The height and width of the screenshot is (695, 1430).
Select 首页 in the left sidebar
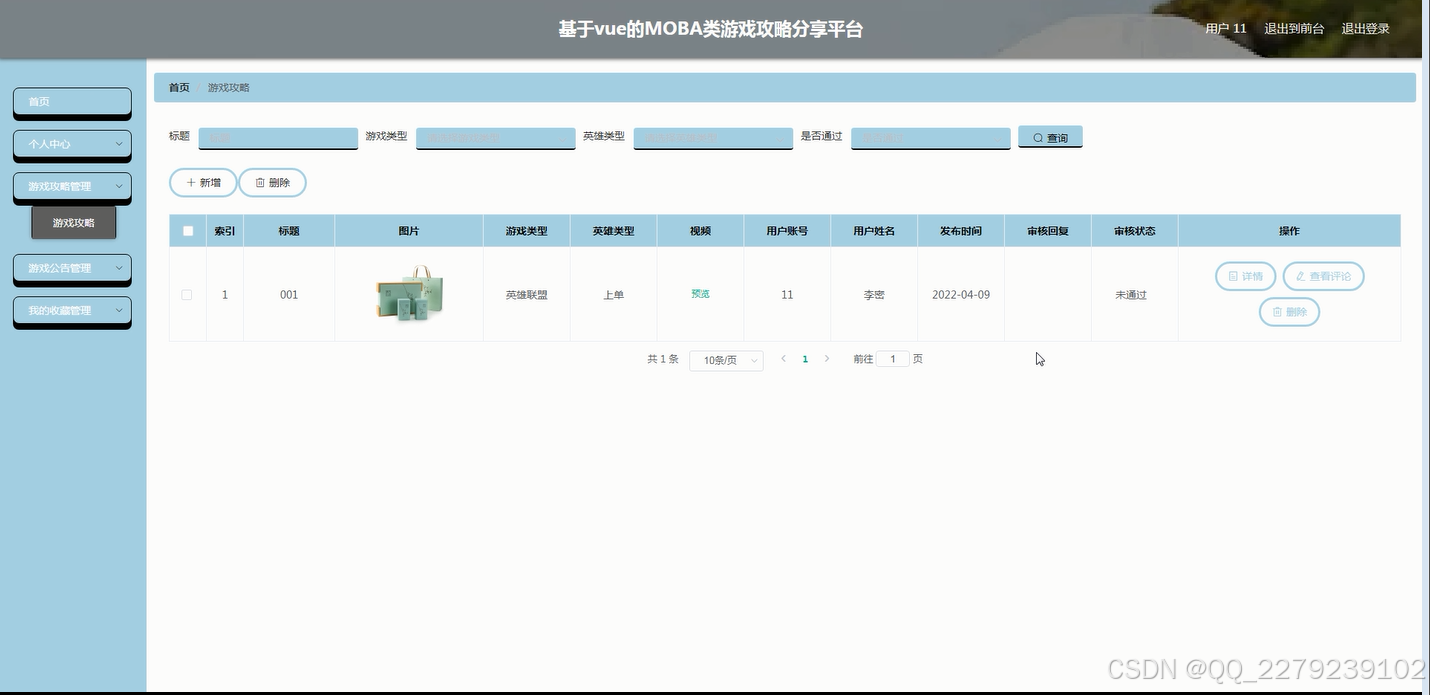pyautogui.click(x=72, y=101)
